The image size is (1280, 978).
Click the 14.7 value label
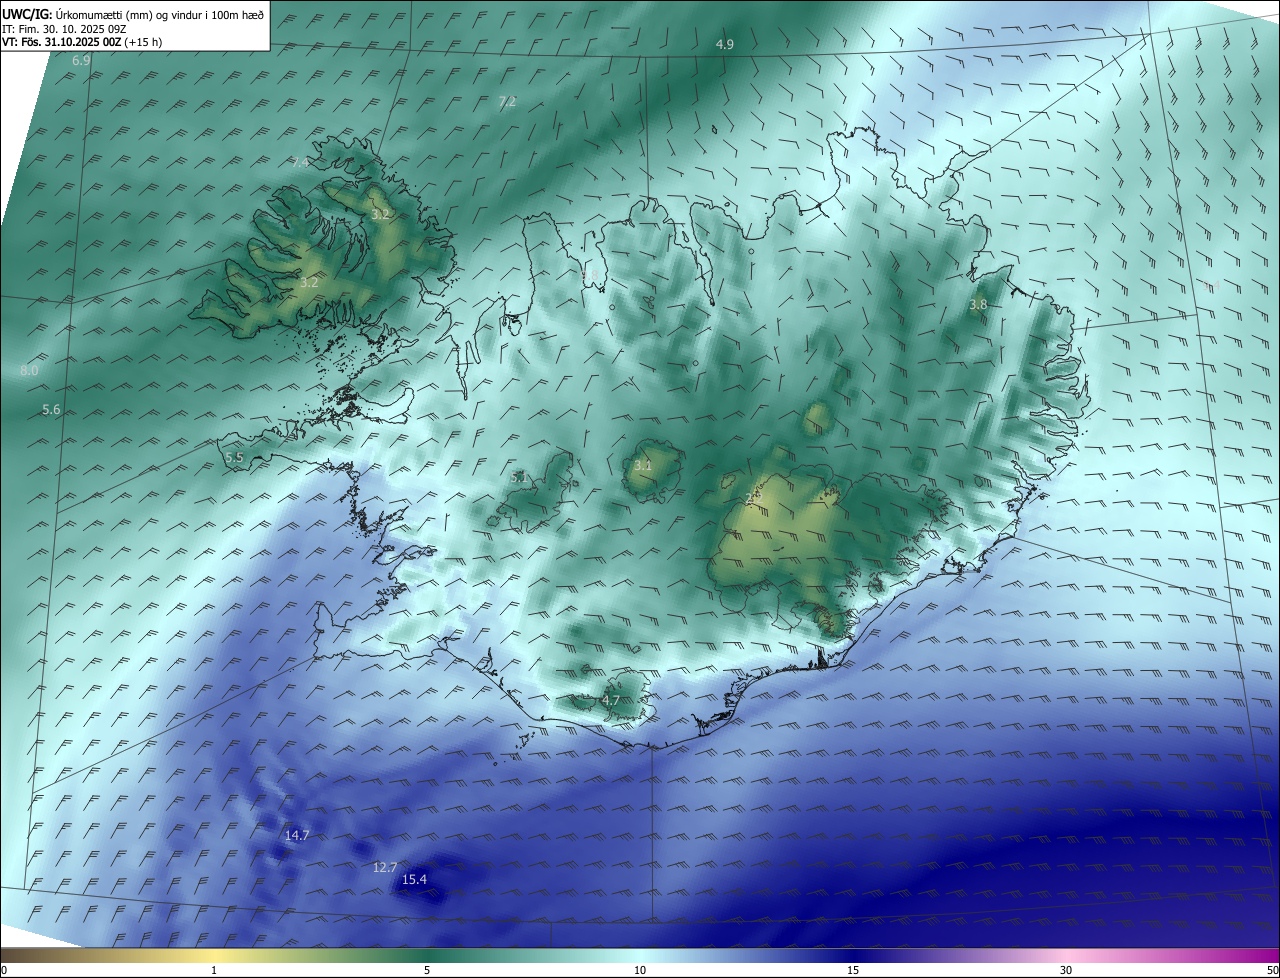point(297,836)
